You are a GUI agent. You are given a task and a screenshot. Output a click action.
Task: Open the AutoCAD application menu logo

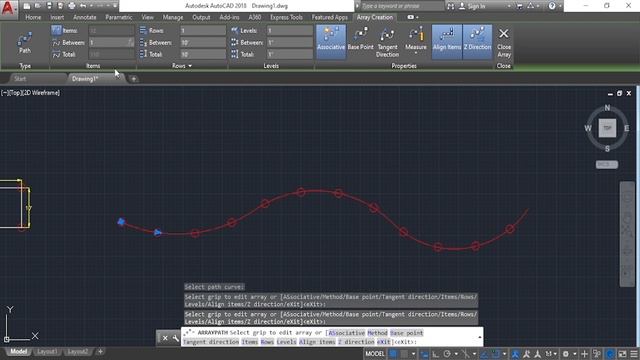[7, 7]
